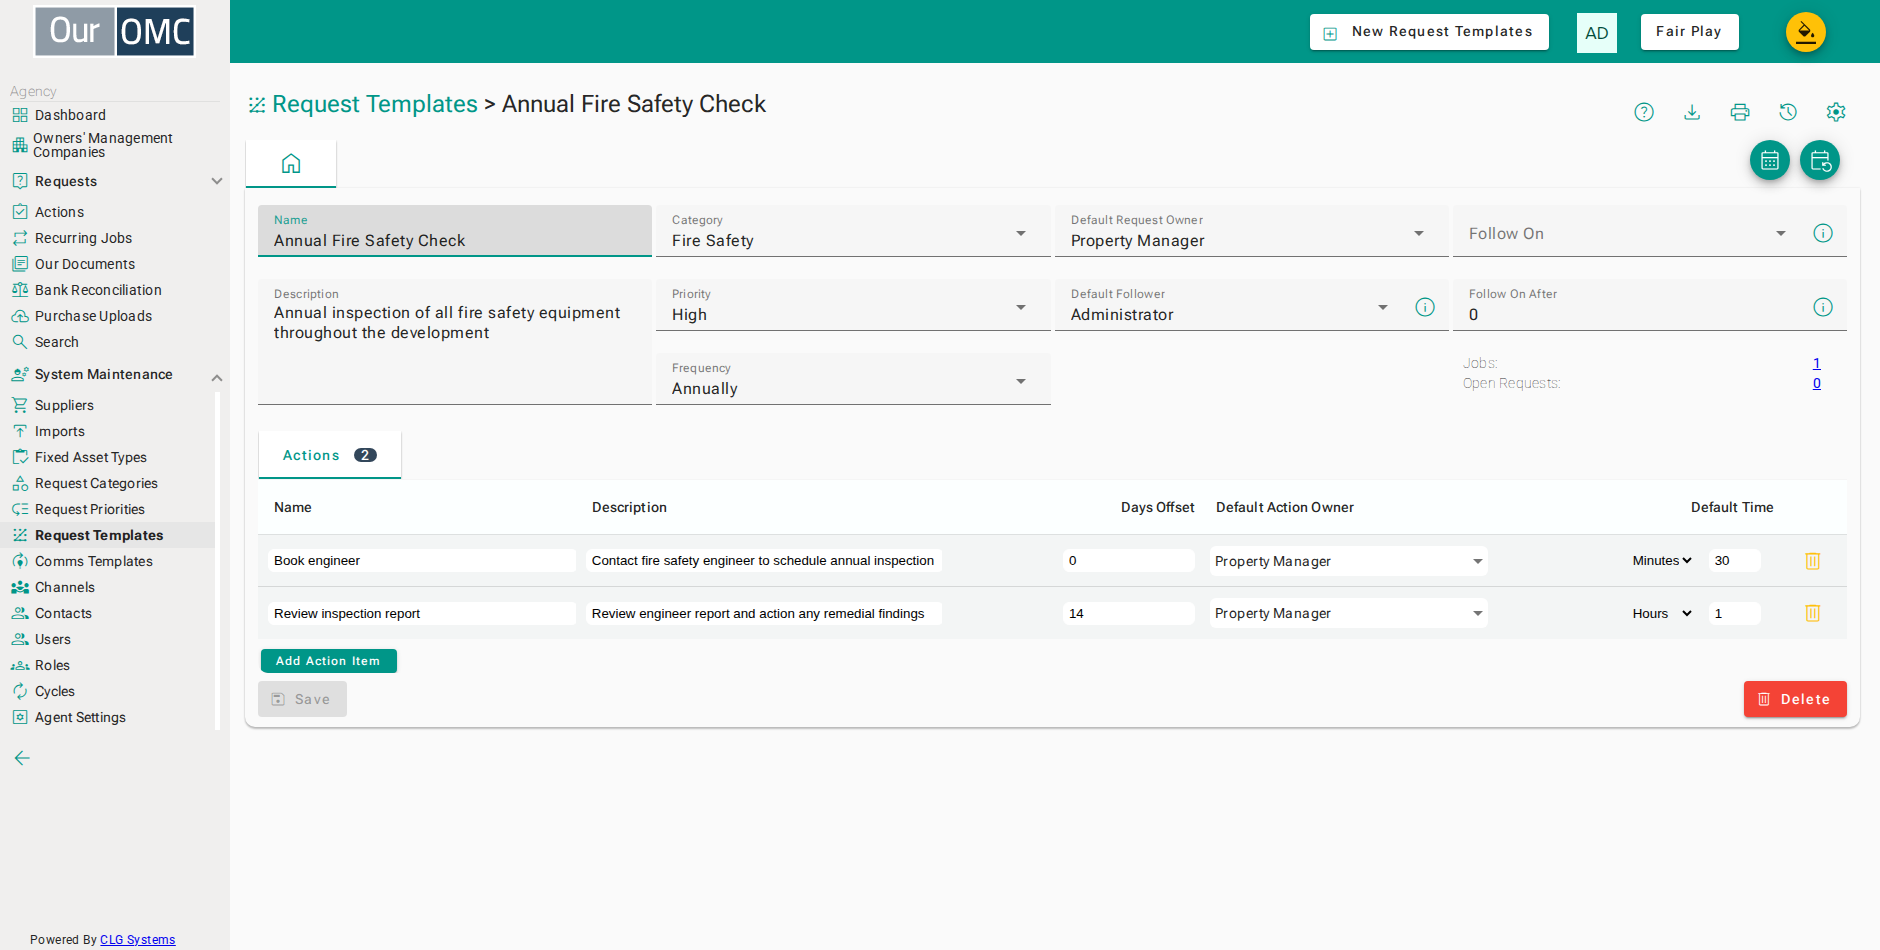Click the red Delete button
1880x950 pixels.
point(1795,699)
